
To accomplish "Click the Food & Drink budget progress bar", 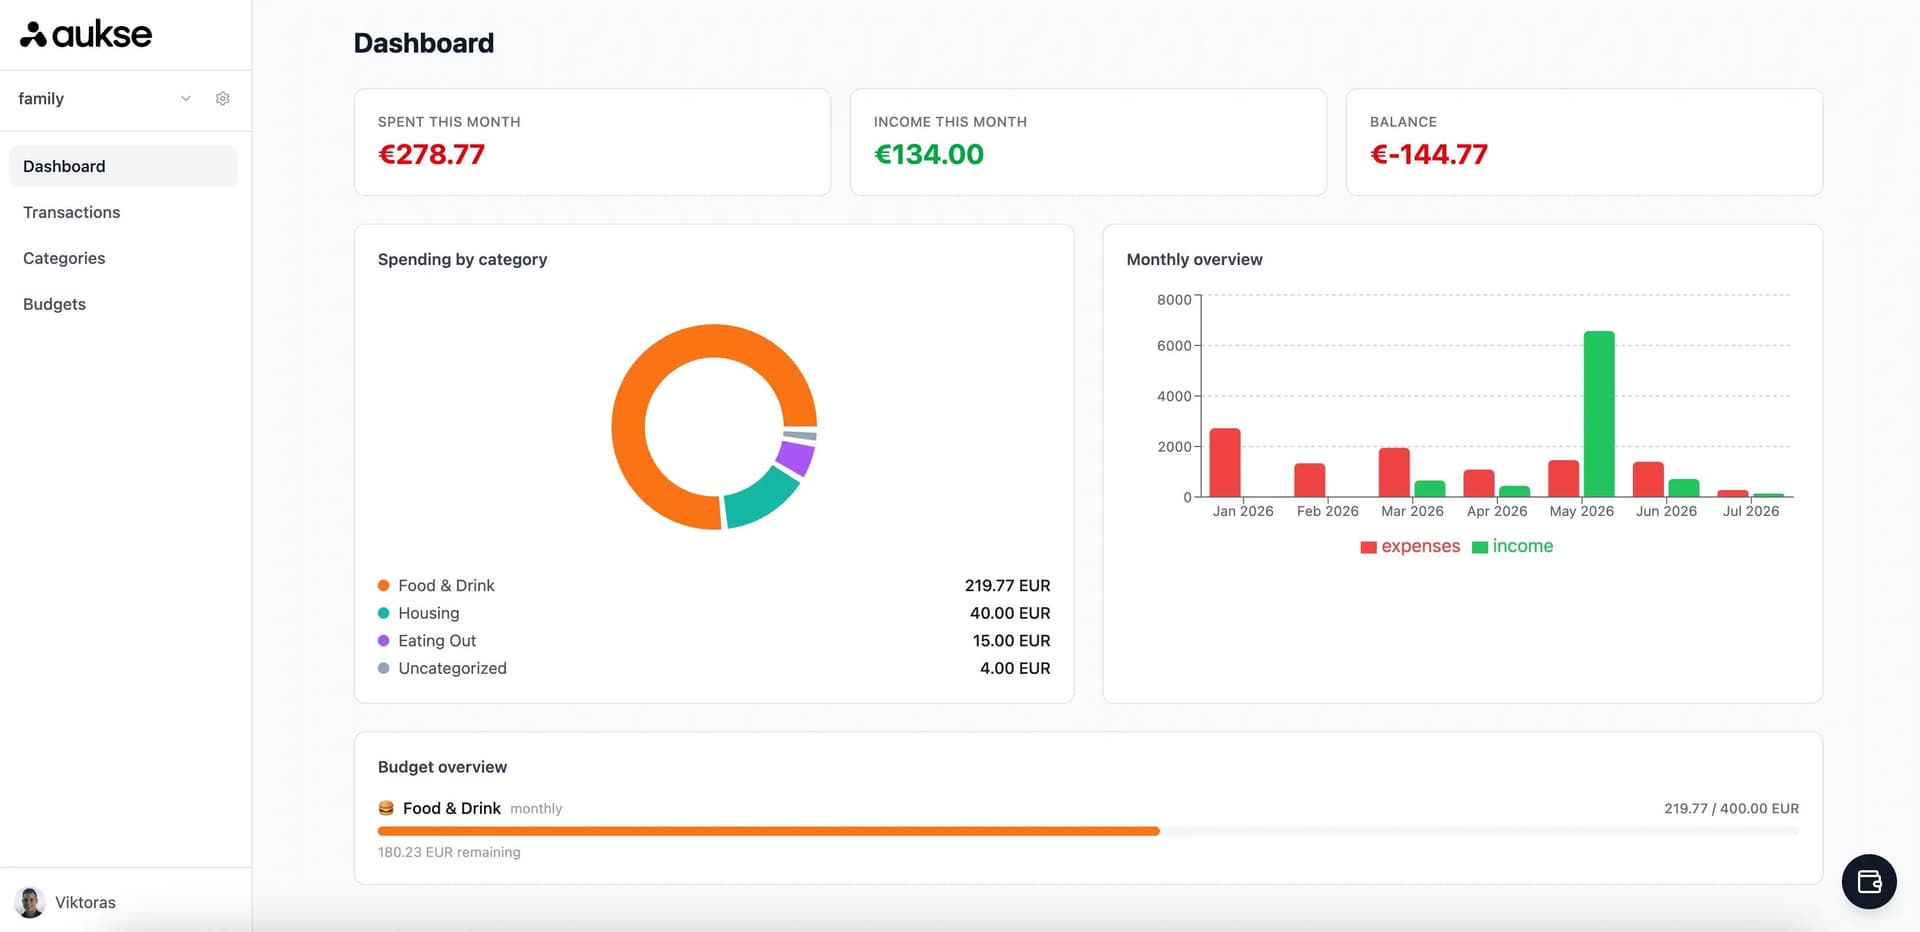I will coord(1088,831).
